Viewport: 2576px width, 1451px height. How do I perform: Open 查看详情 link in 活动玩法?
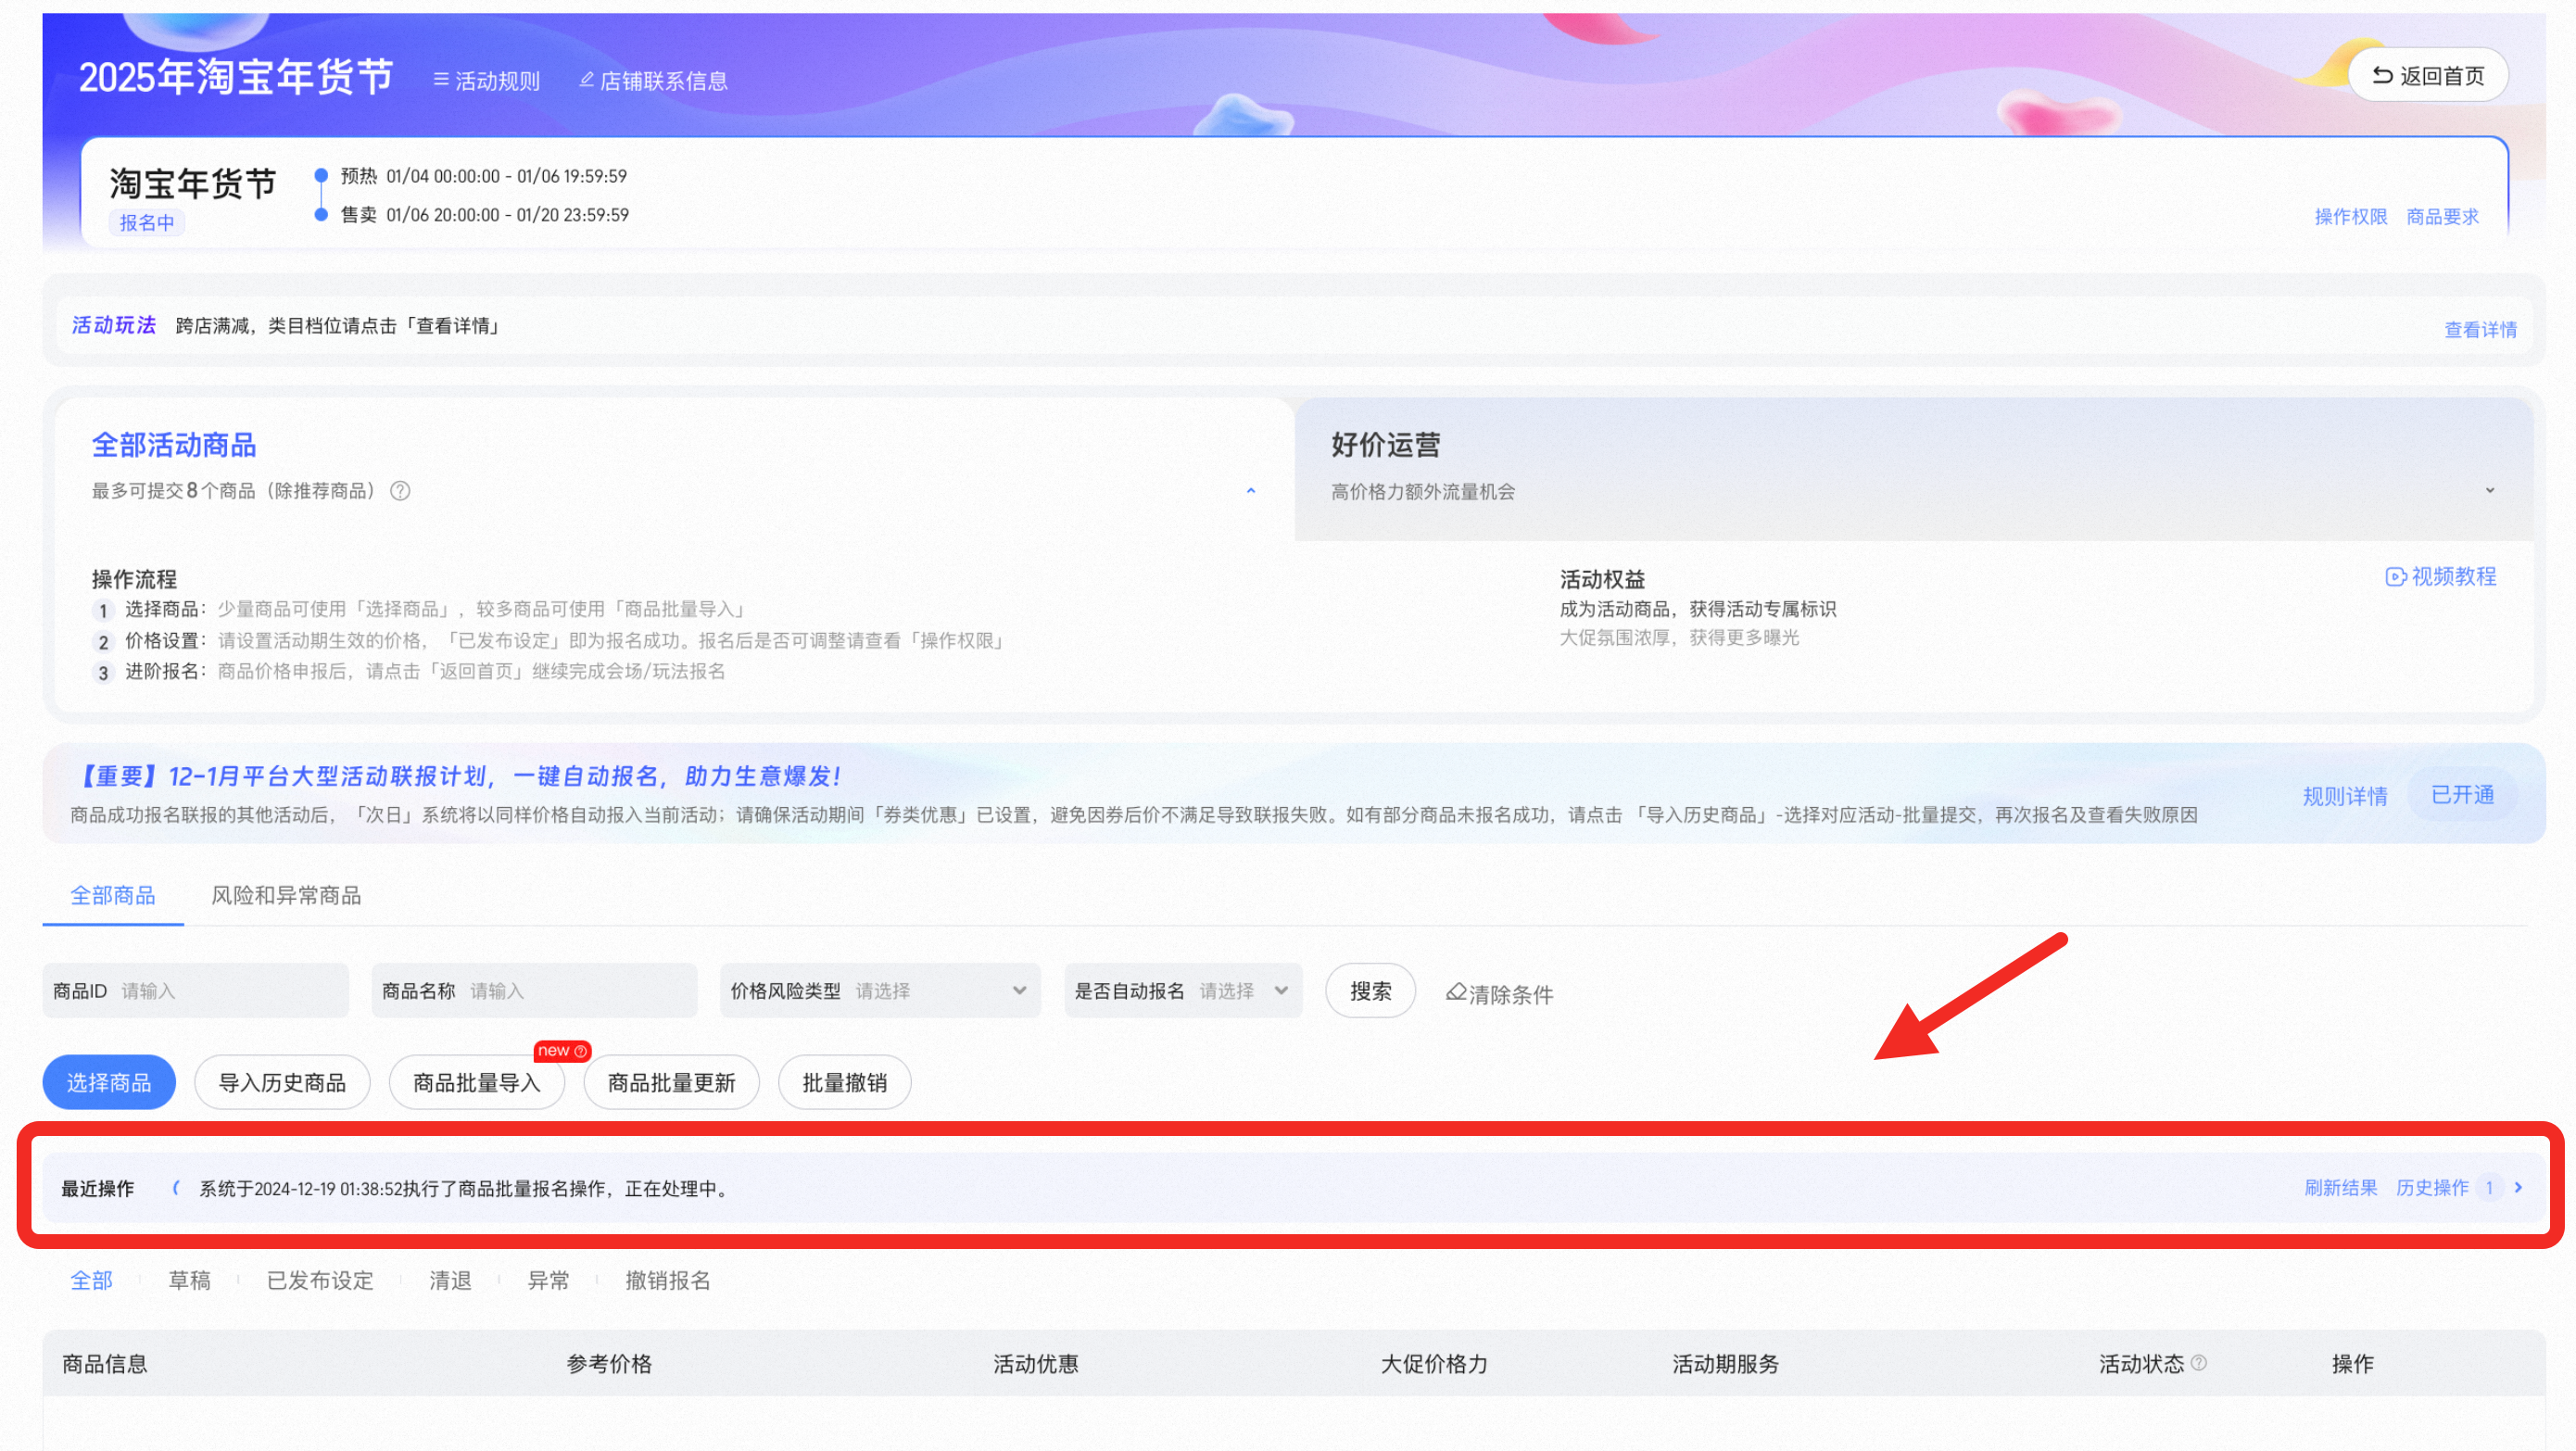coord(2480,330)
